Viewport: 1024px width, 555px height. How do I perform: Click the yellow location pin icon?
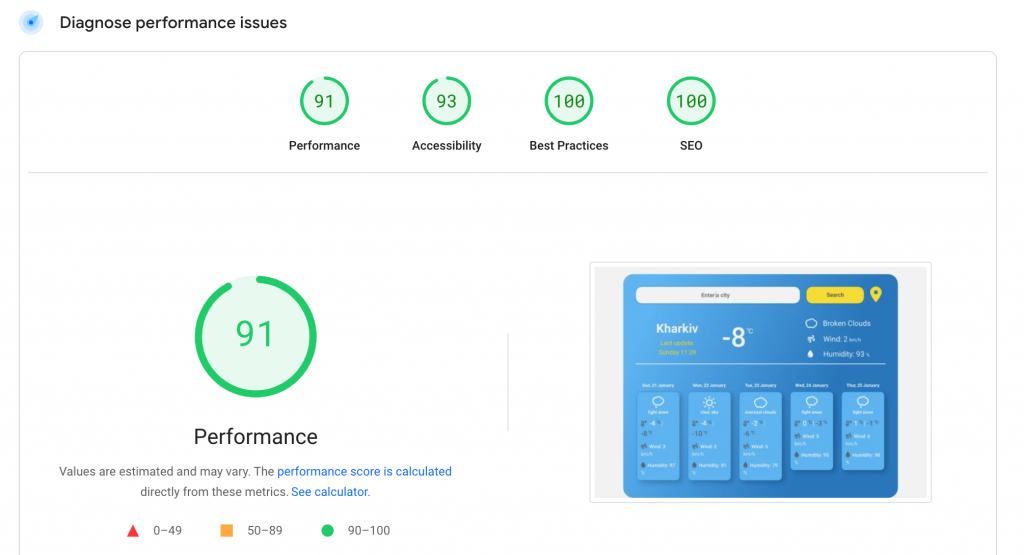pyautogui.click(x=876, y=294)
